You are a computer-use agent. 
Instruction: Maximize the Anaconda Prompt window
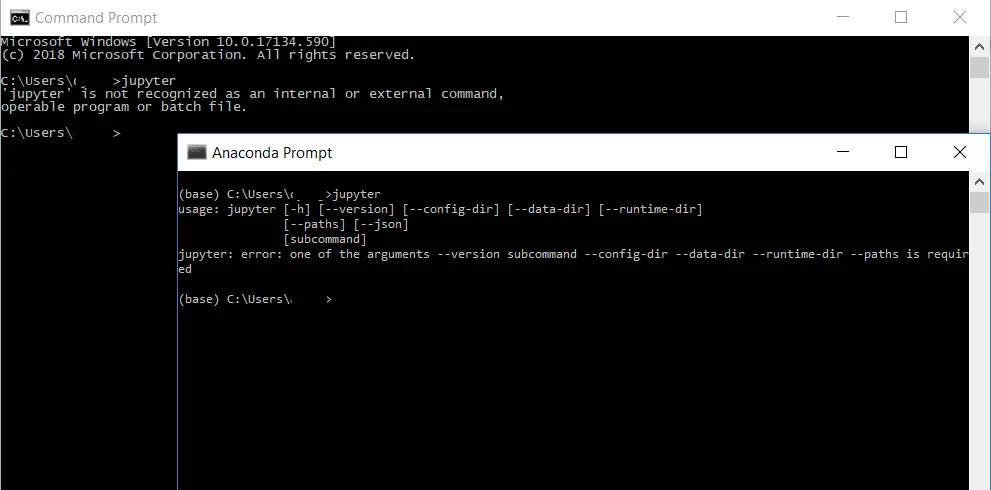[x=901, y=152]
